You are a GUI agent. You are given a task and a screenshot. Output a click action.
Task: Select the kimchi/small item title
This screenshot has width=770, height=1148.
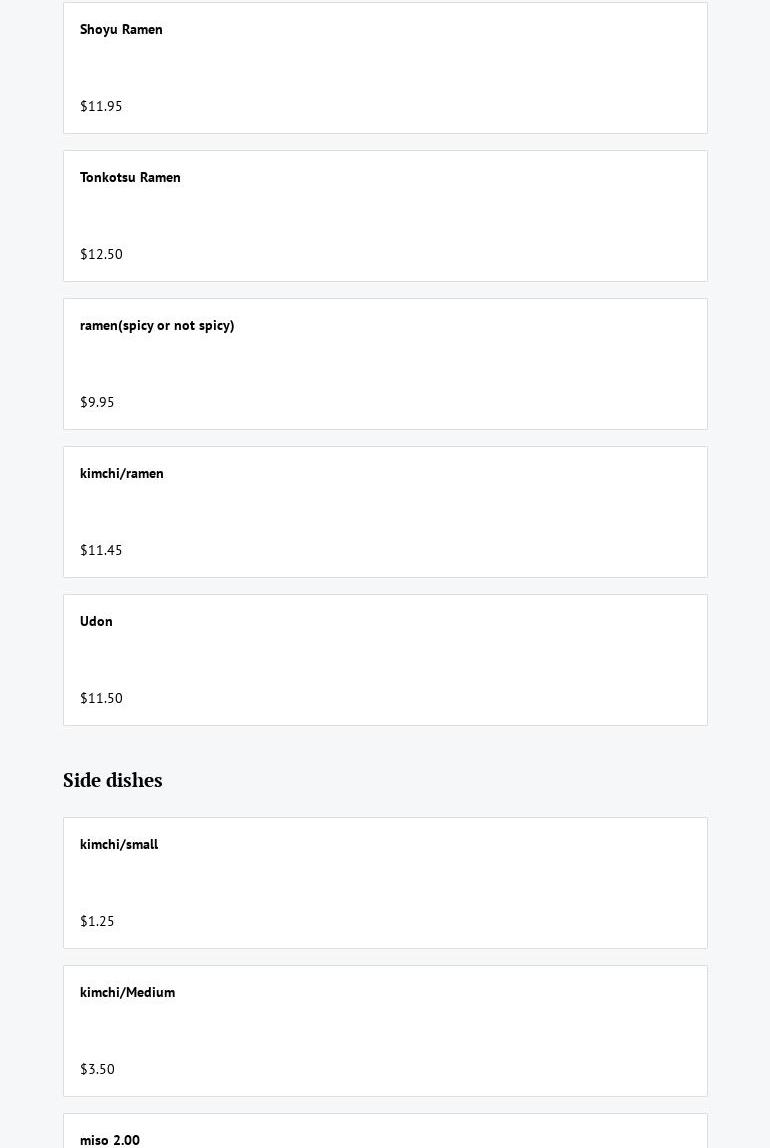coord(119,845)
